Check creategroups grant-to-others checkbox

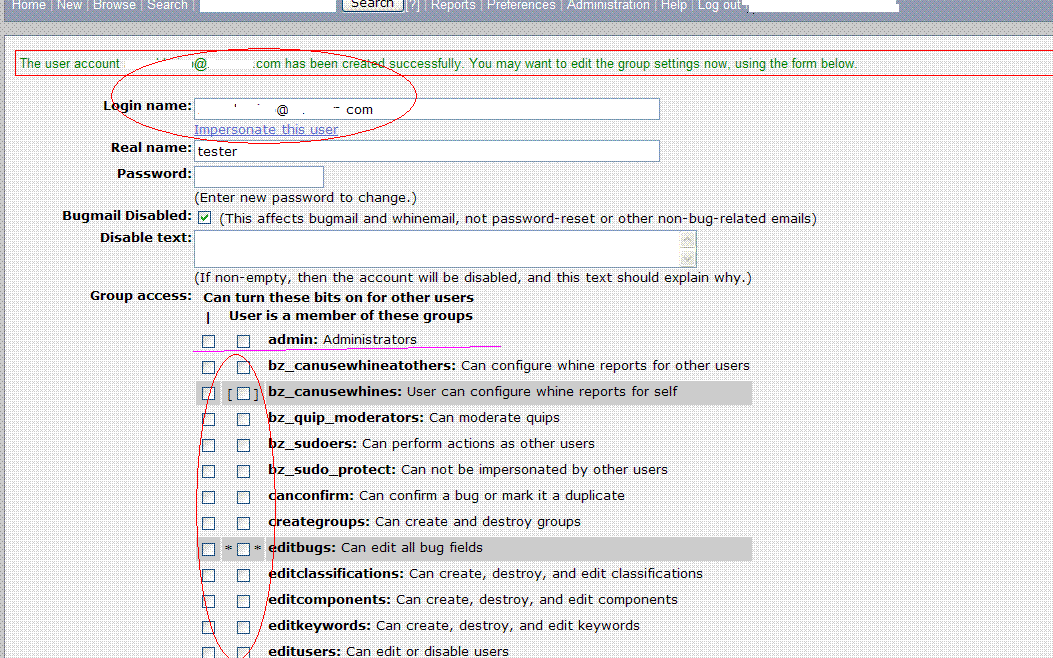click(208, 523)
